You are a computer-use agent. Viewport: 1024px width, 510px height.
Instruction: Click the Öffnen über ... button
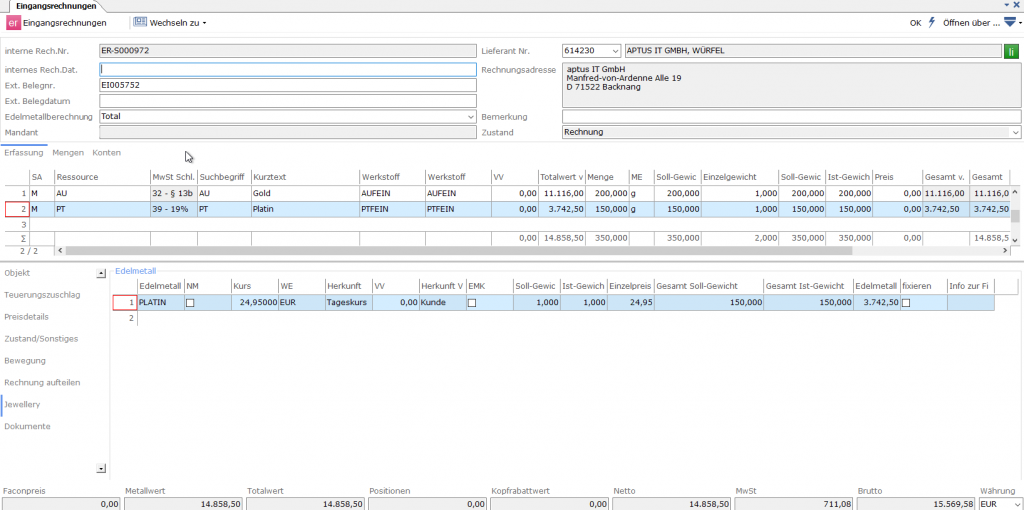pos(971,23)
